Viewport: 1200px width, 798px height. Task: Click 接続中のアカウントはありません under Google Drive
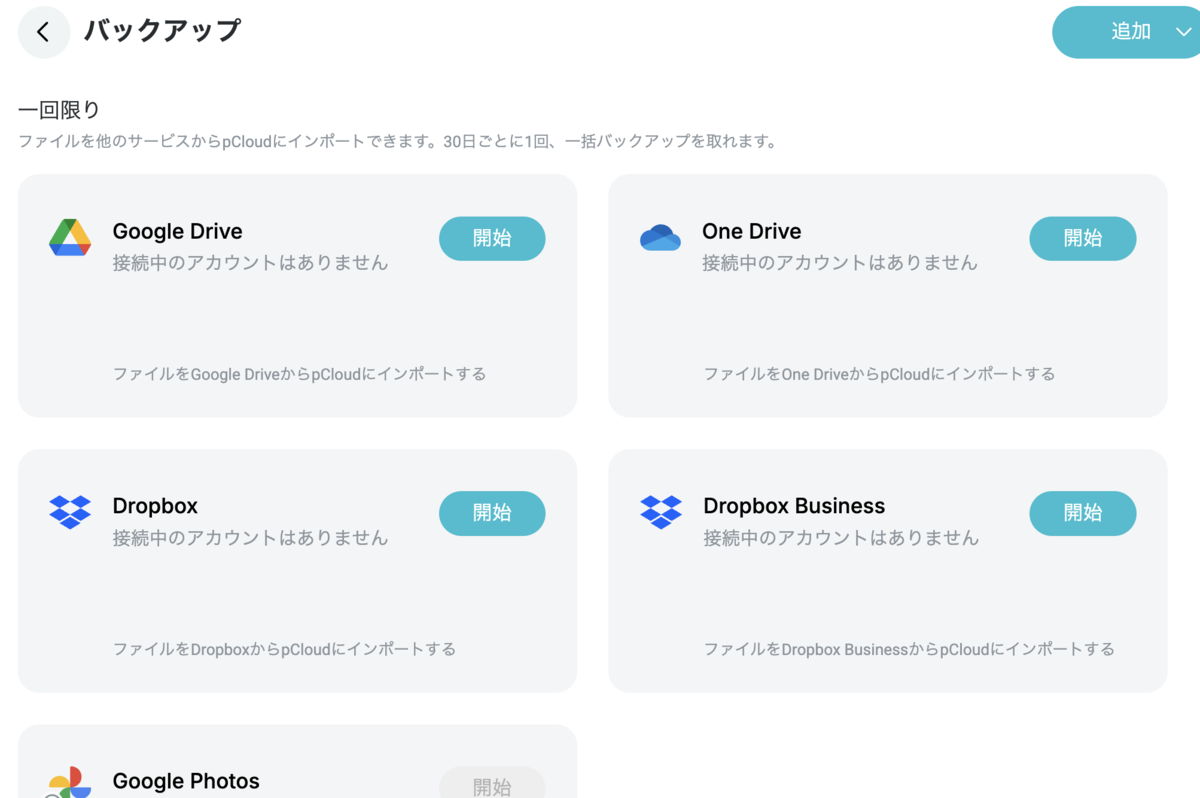coord(250,263)
